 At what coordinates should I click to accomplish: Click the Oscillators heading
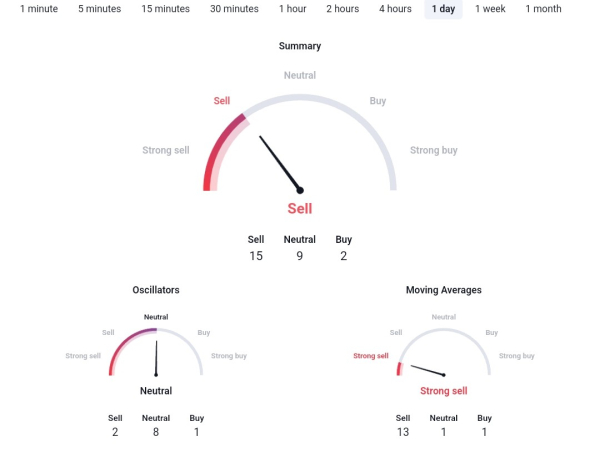156,290
